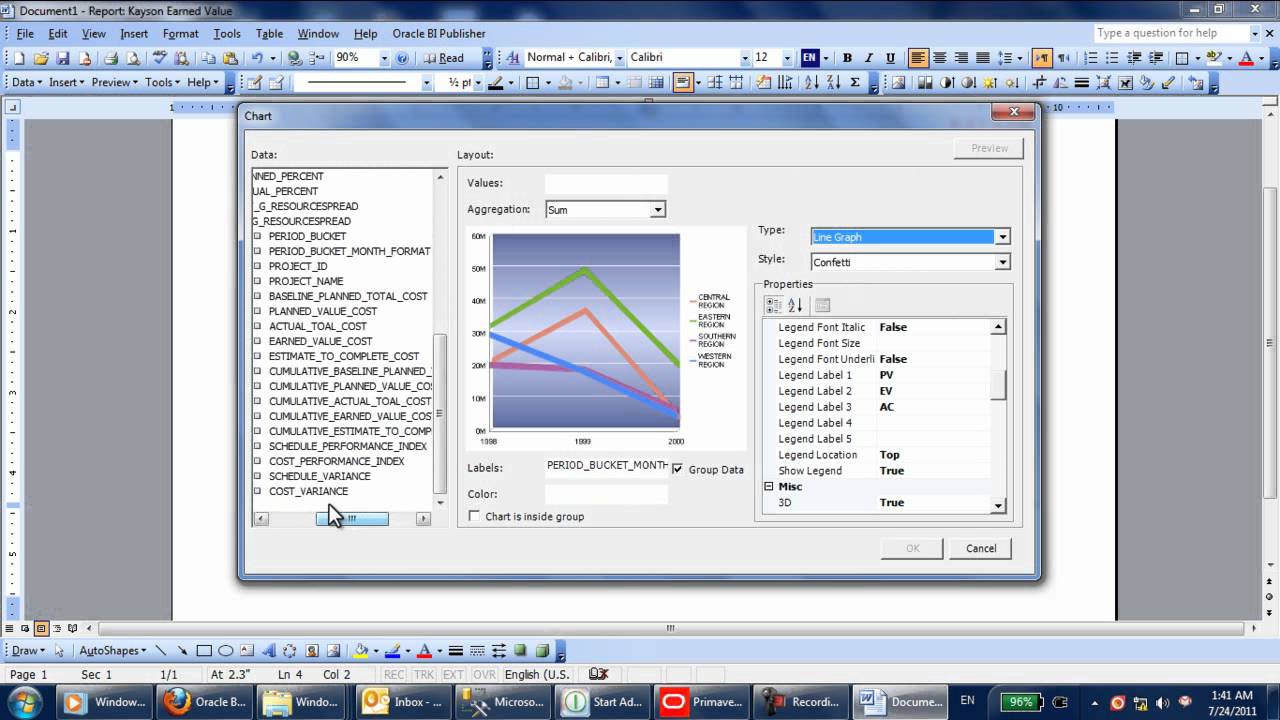Click the Print icon in the toolbar
The image size is (1280, 720).
pos(111,58)
